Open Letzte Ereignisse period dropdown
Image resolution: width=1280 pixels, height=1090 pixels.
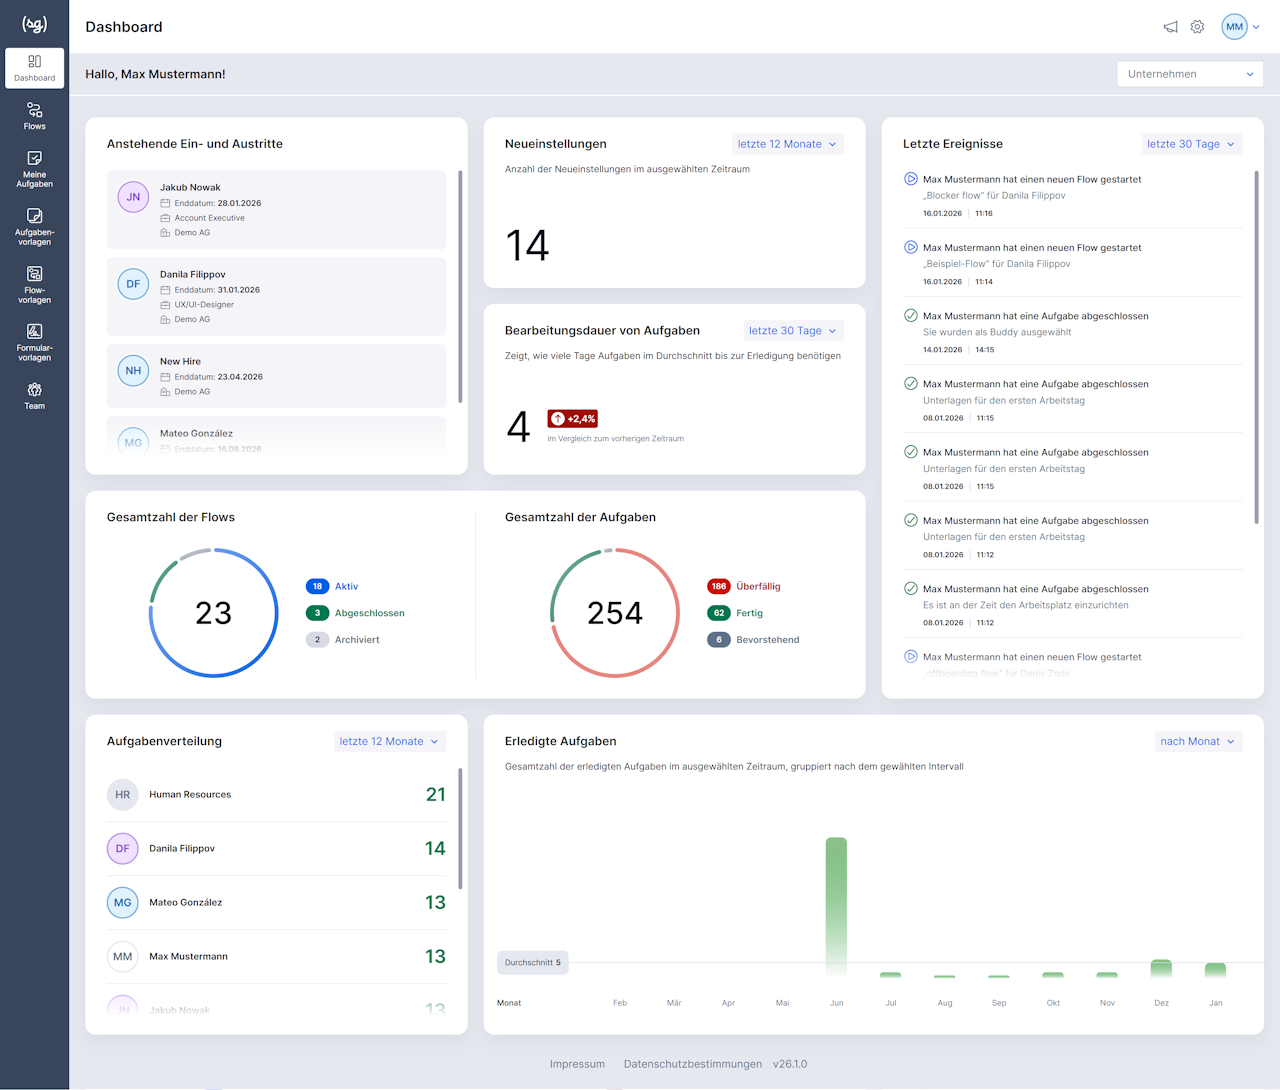[1191, 144]
